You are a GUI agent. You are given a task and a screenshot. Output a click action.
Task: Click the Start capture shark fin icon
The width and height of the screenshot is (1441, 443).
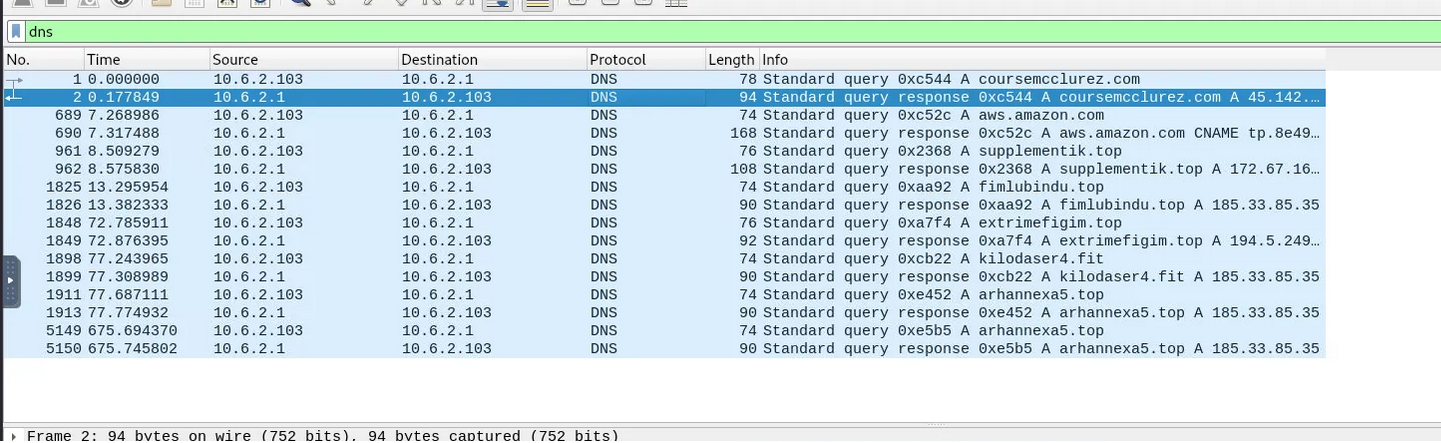pyautogui.click(x=20, y=3)
